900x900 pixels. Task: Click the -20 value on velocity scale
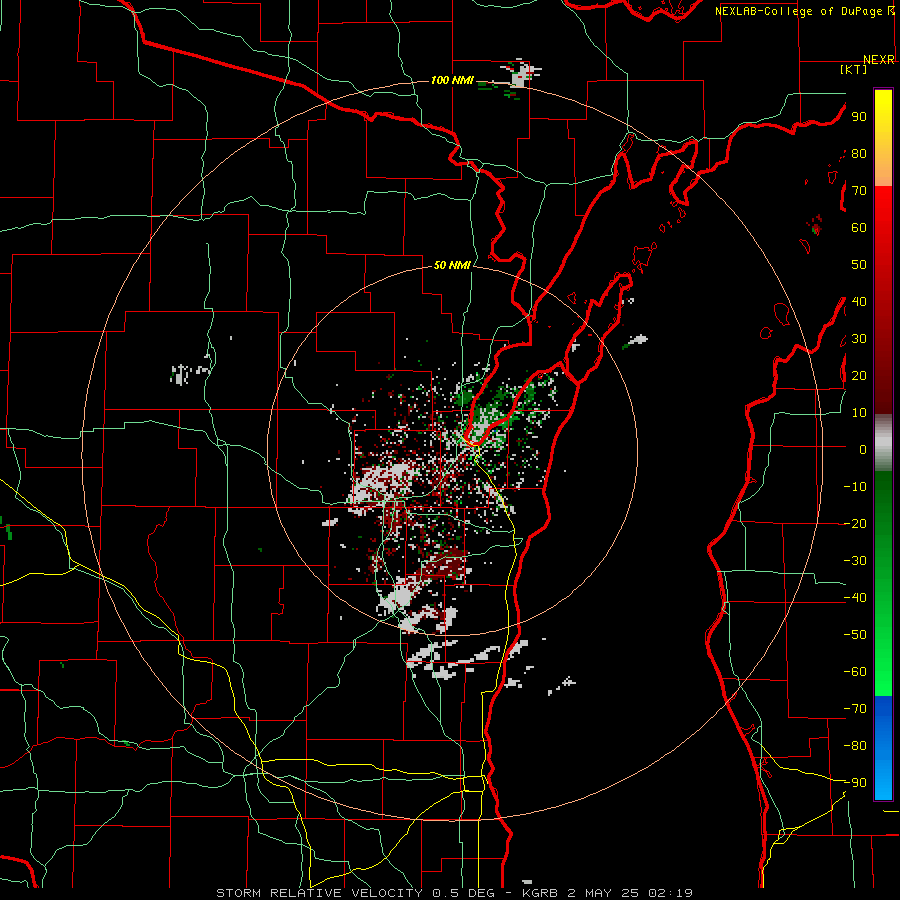(x=855, y=524)
